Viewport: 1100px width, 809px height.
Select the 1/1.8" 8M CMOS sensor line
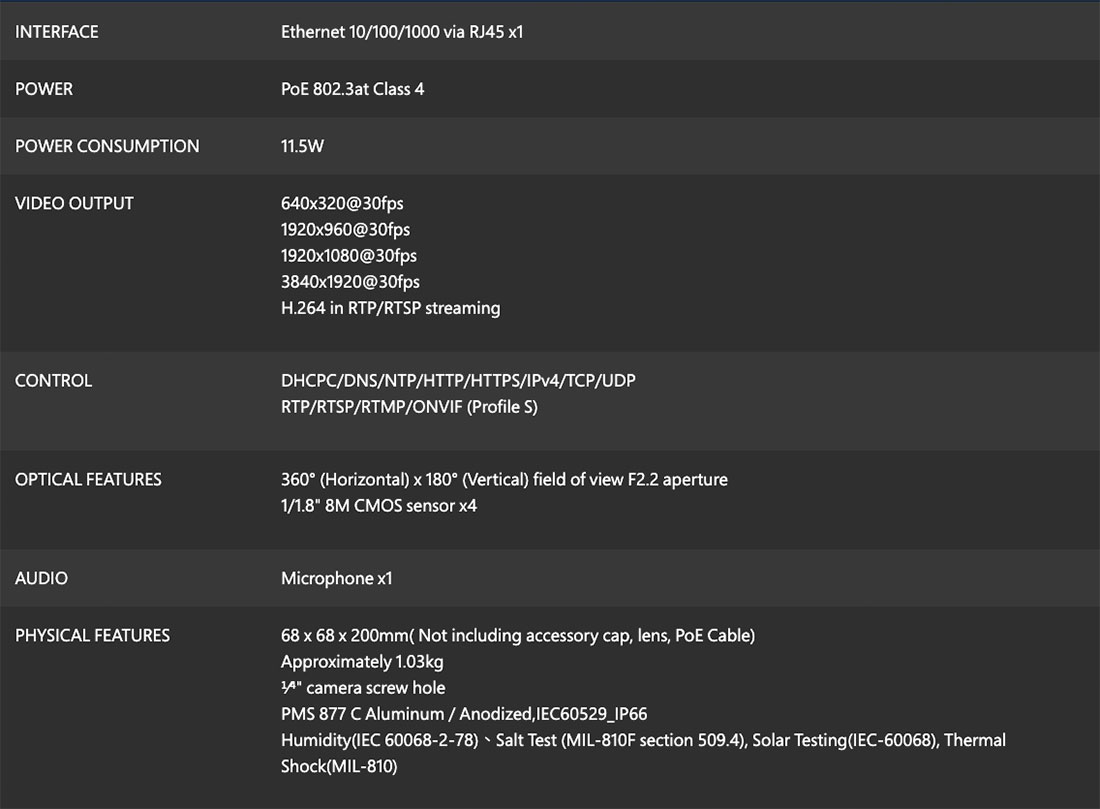click(379, 506)
